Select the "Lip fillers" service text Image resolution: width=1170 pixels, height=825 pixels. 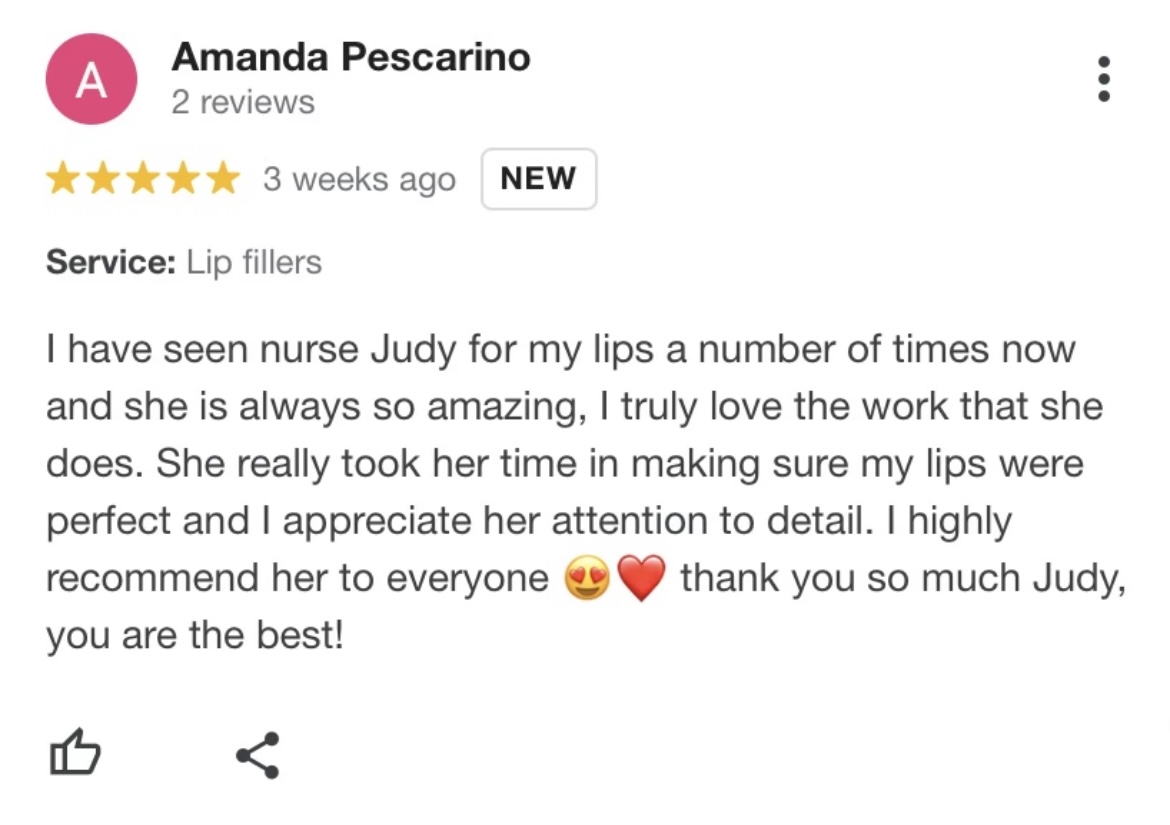254,263
